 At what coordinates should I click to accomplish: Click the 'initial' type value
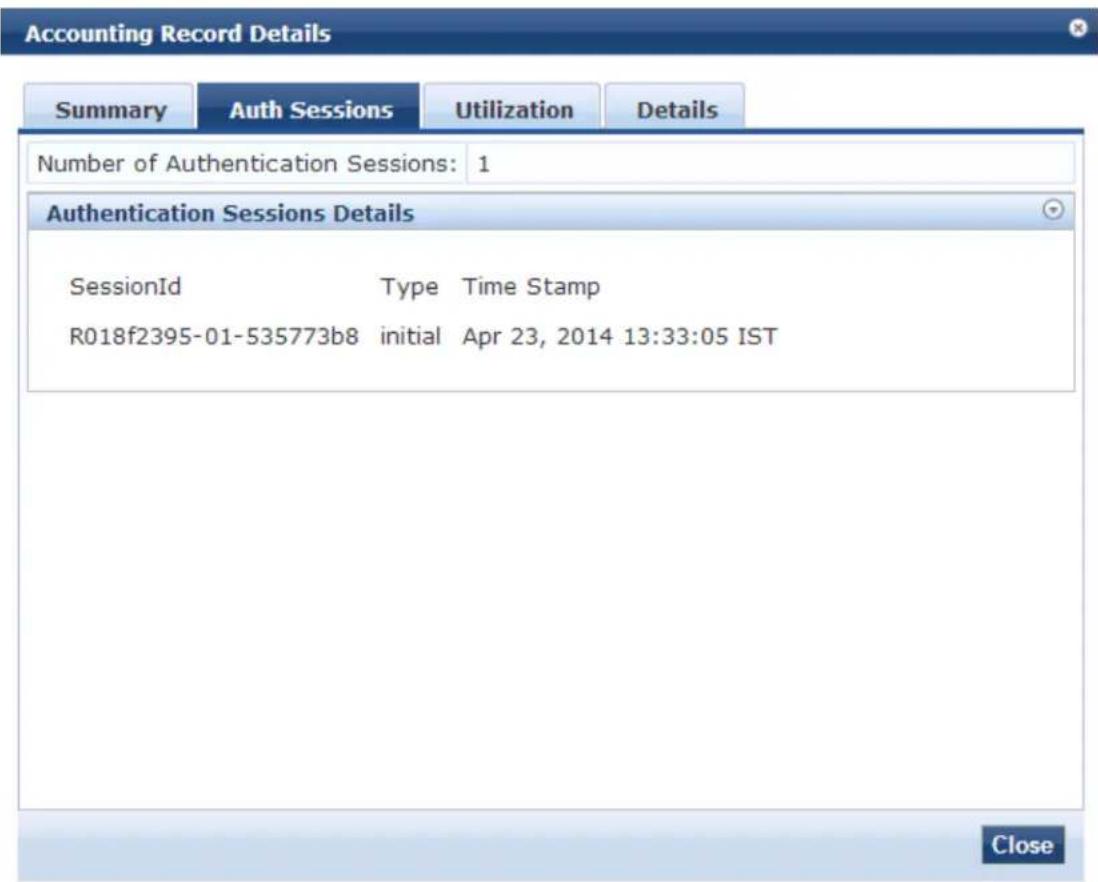click(410, 336)
